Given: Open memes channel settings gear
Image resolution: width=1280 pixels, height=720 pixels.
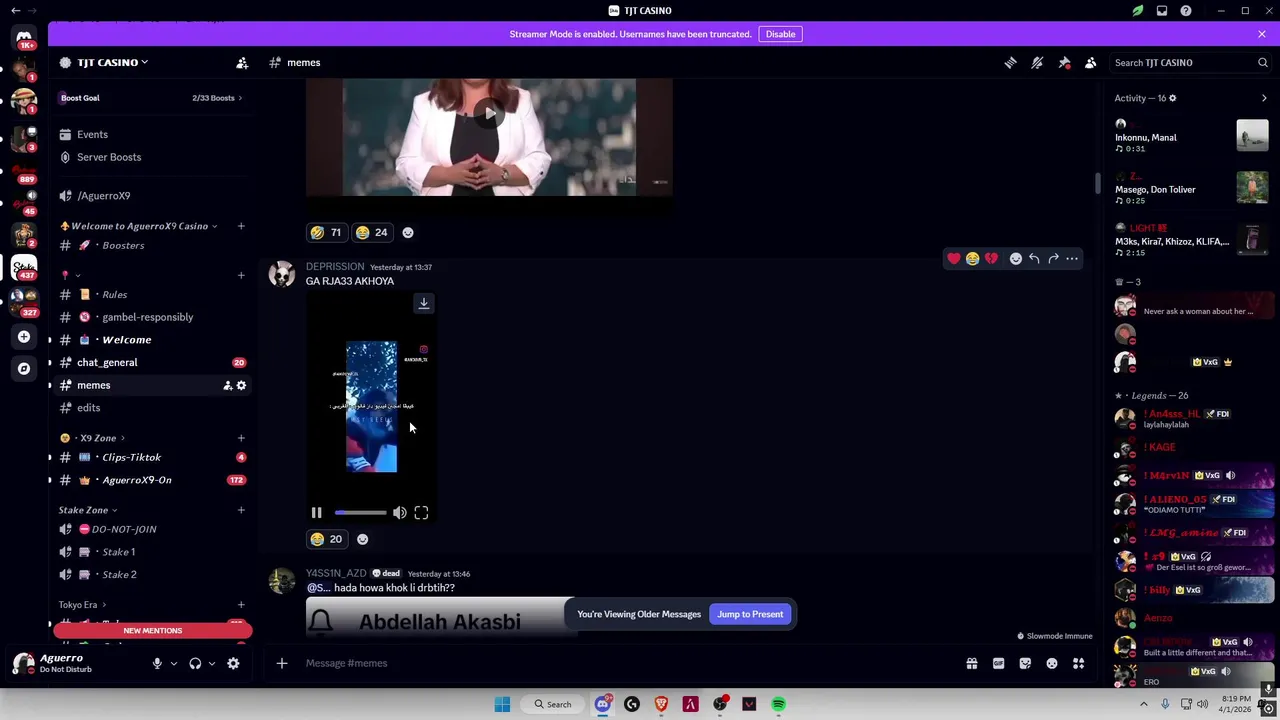Looking at the screenshot, I should 241,385.
